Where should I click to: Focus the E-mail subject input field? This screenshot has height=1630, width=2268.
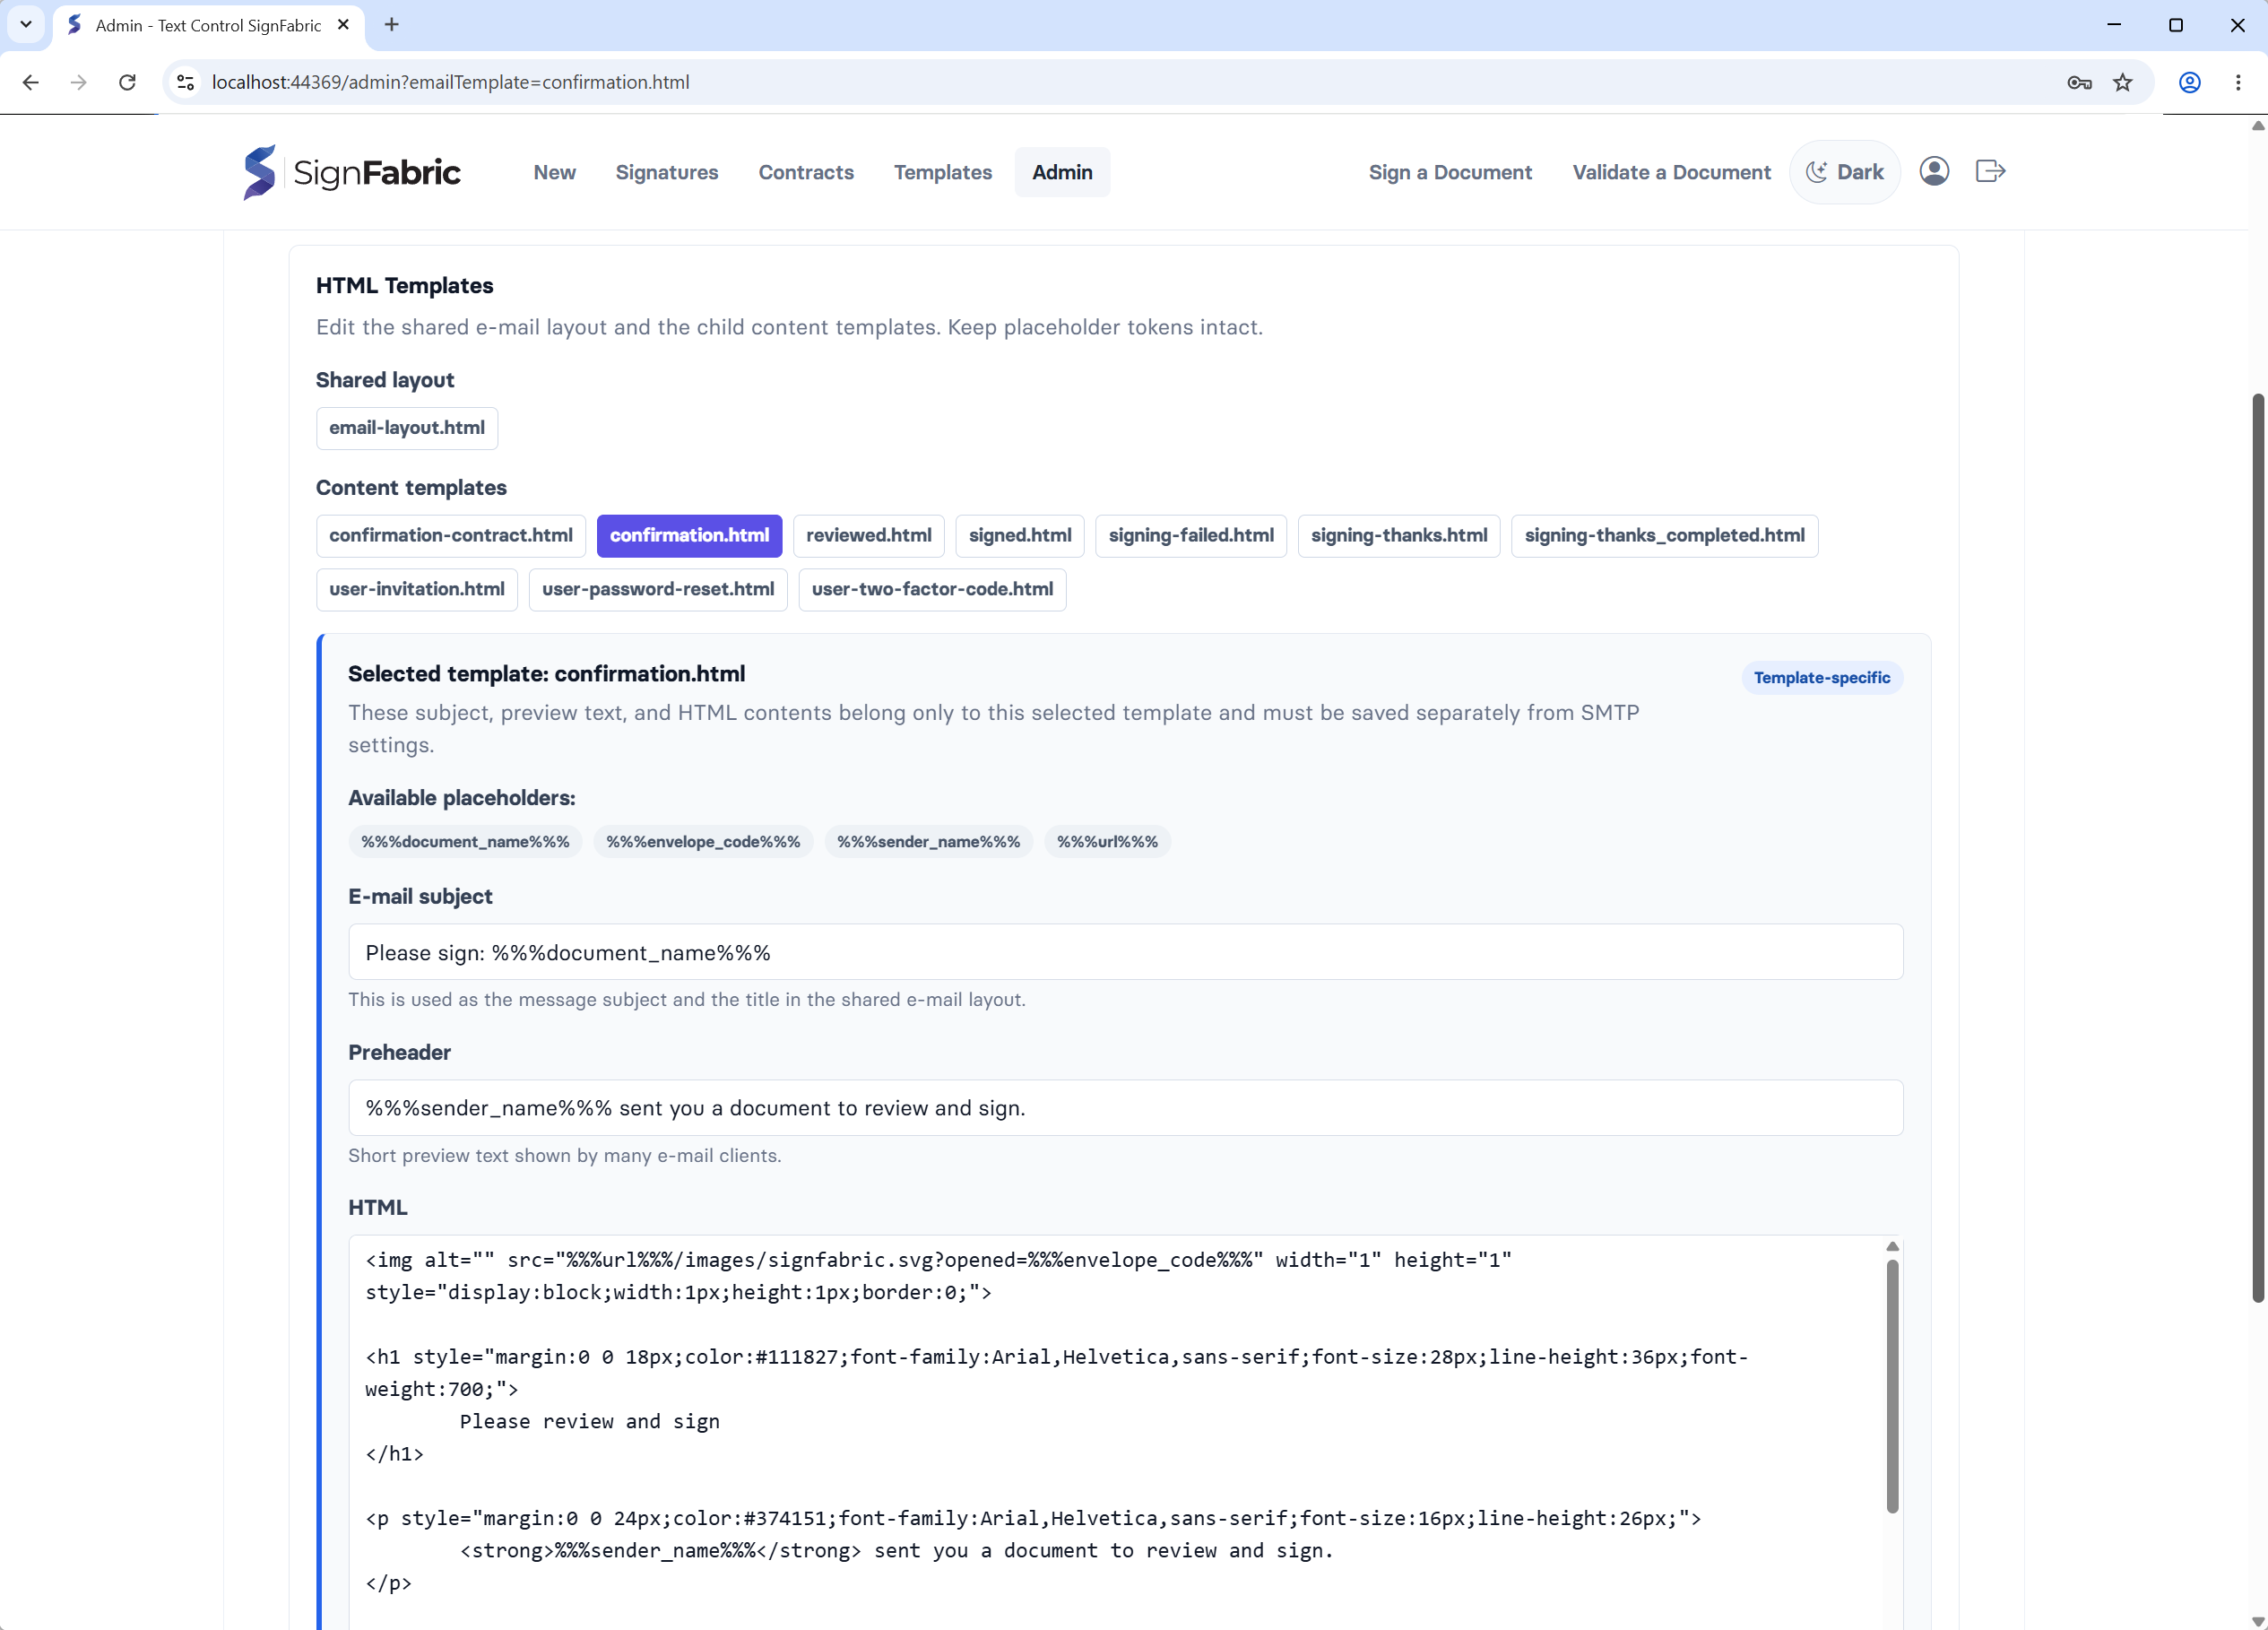(x=1125, y=952)
